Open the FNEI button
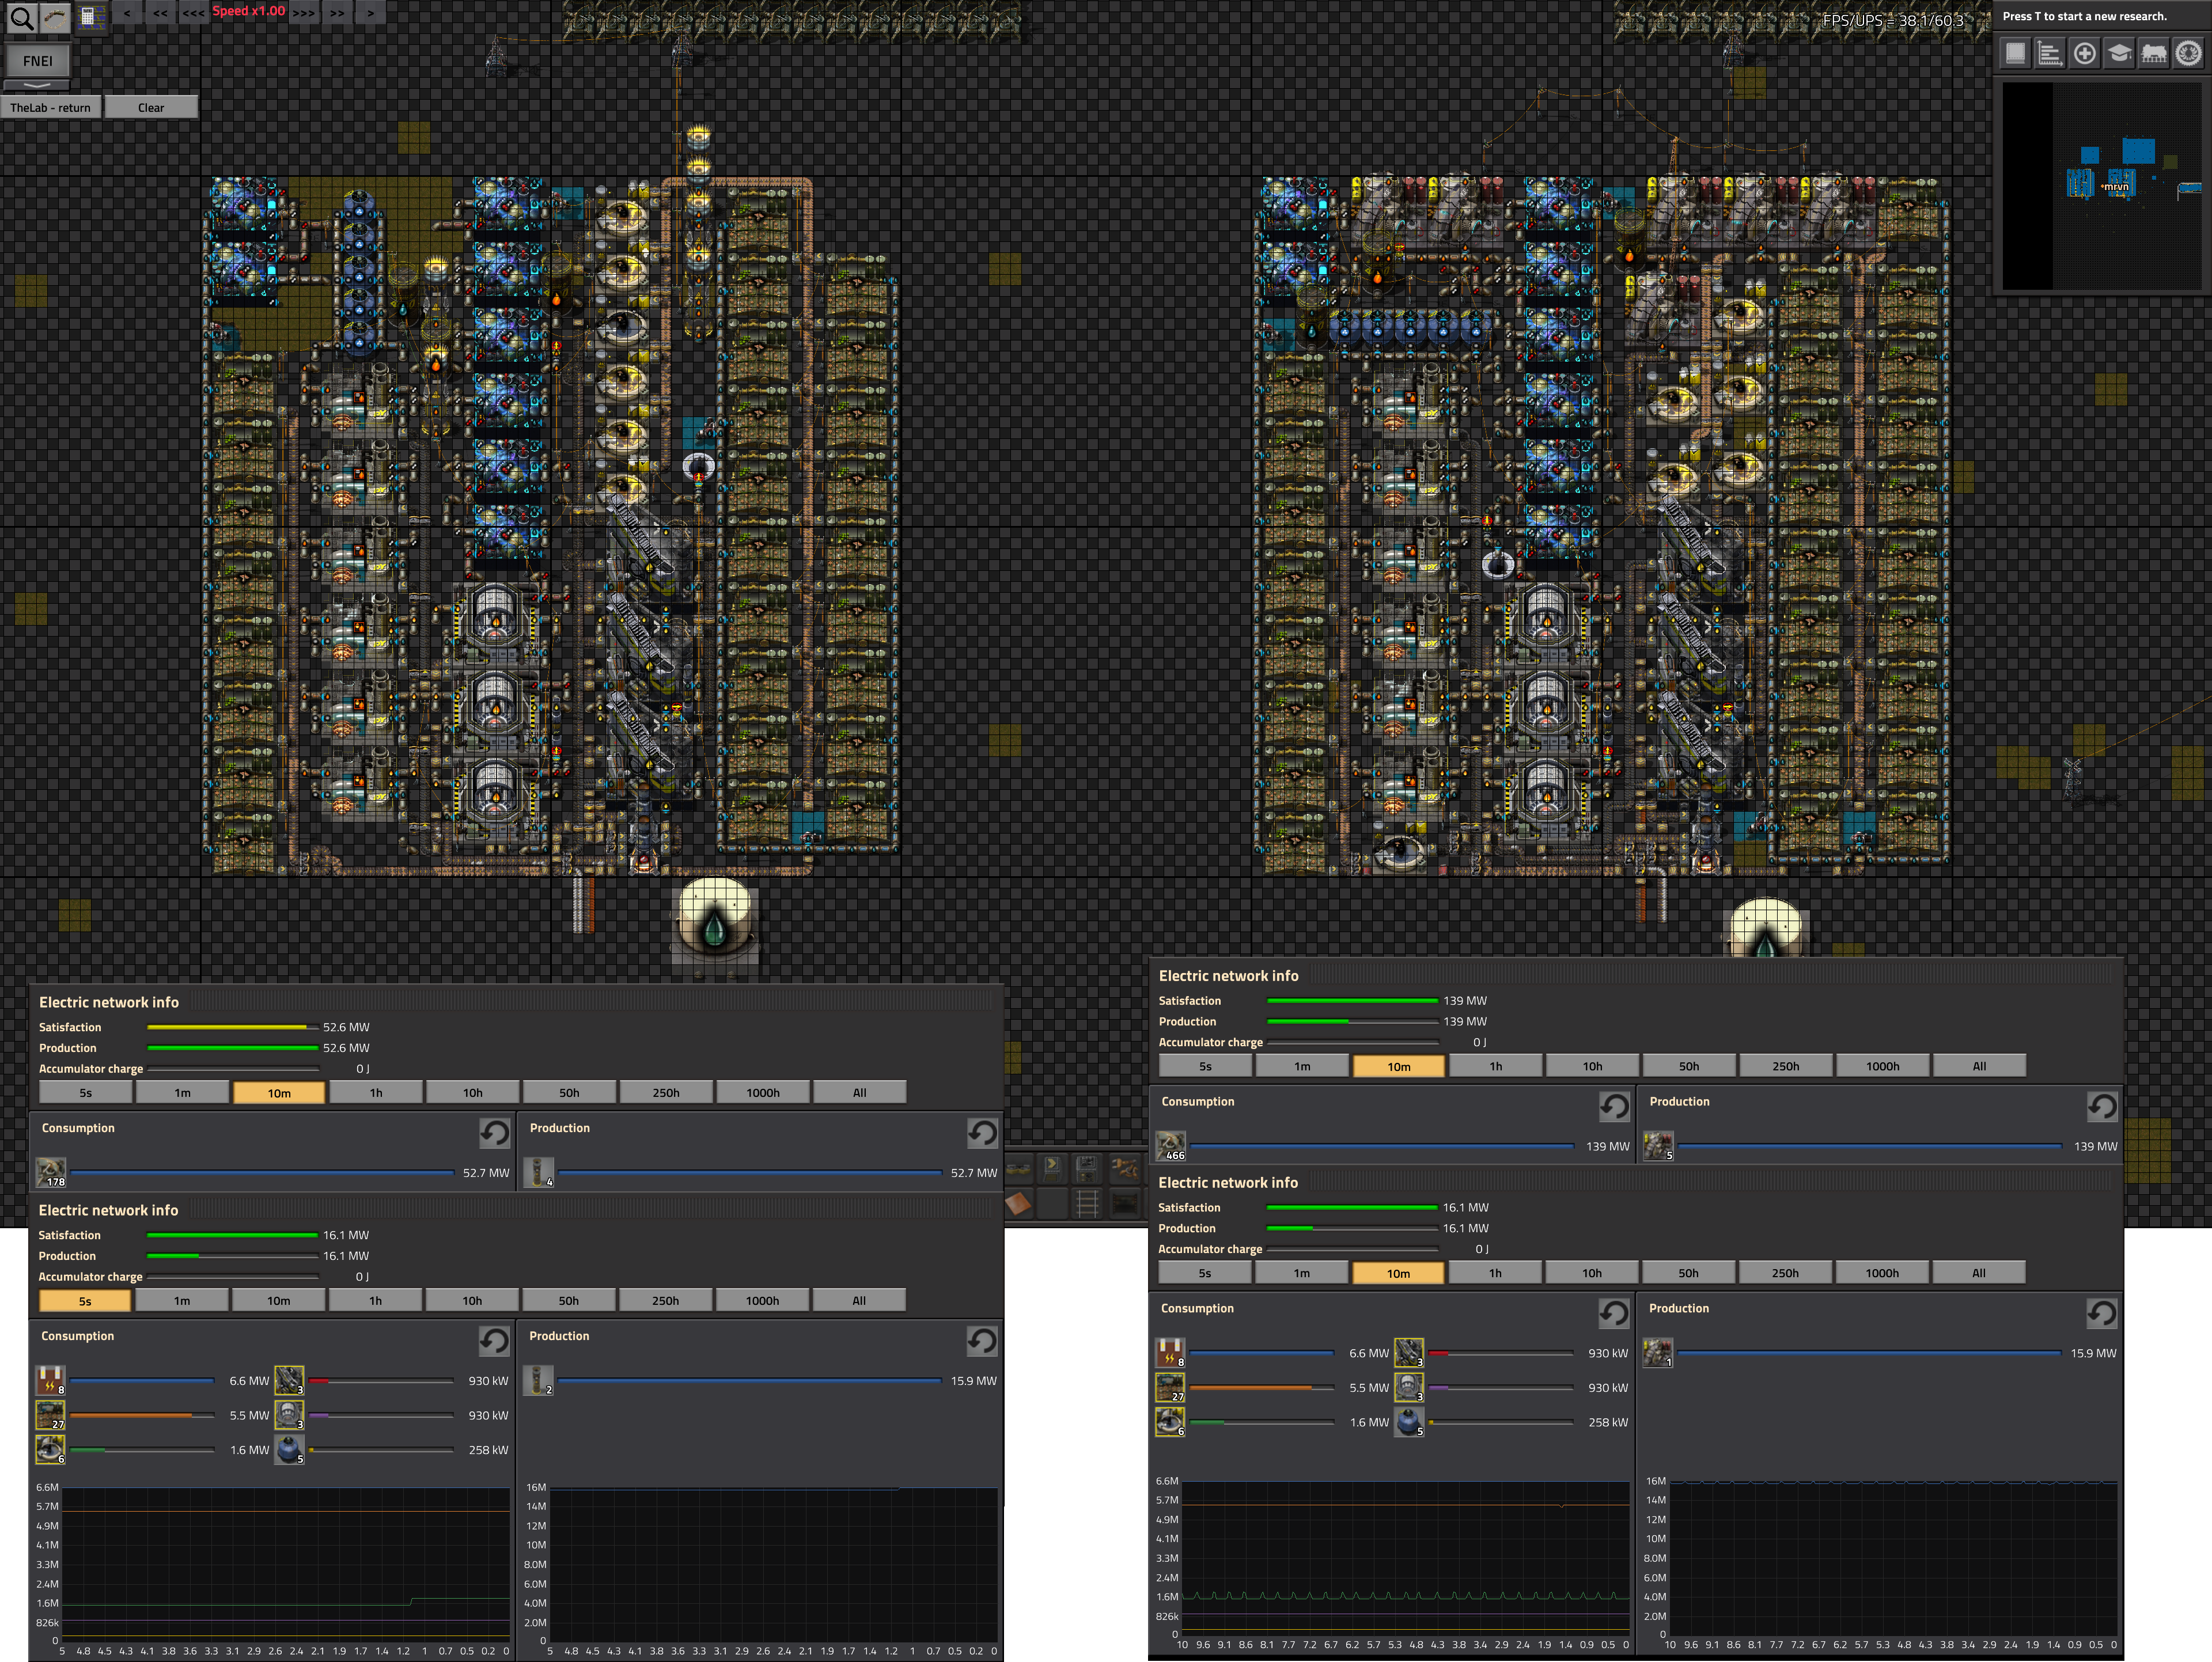 [x=38, y=60]
